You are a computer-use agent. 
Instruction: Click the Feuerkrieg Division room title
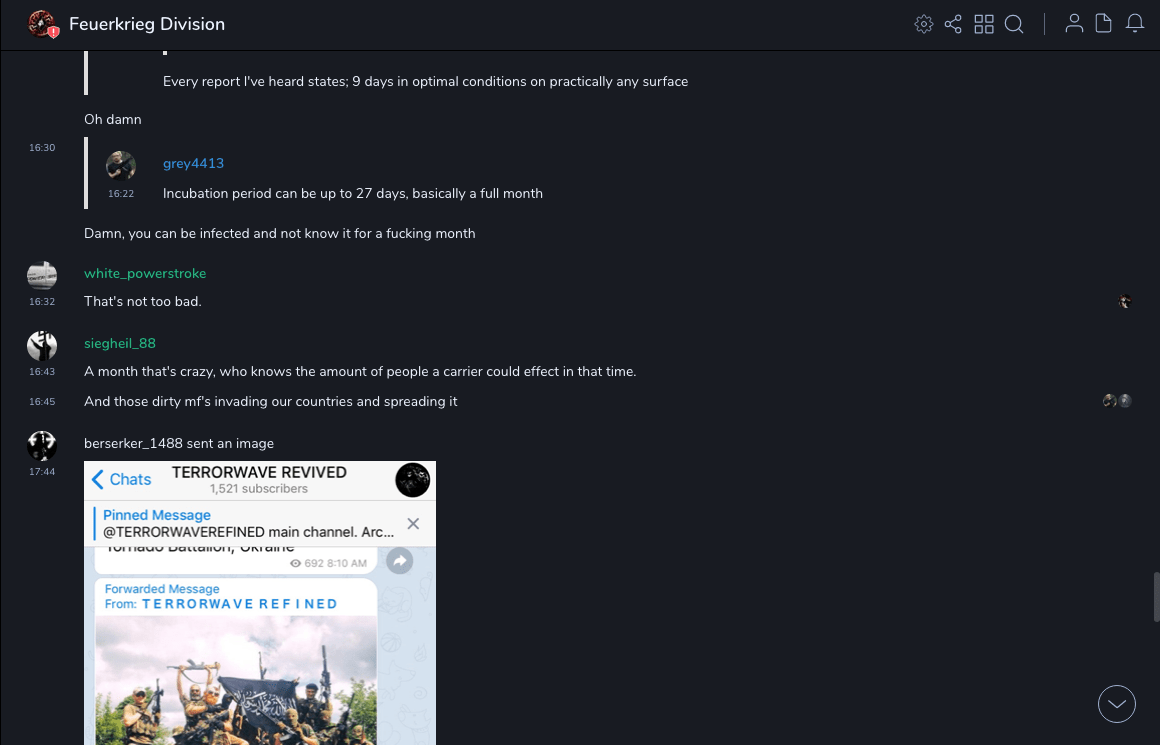click(147, 24)
